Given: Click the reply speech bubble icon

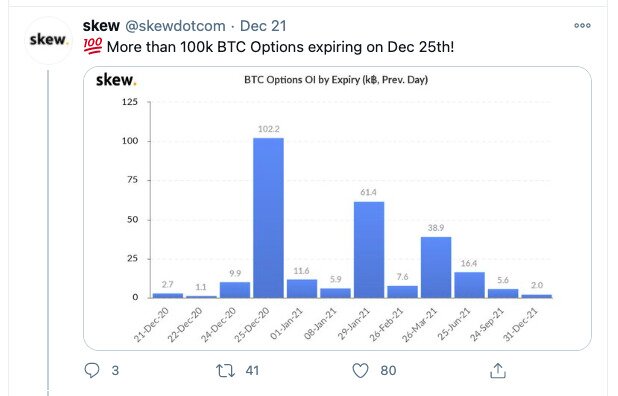Looking at the screenshot, I should 92,370.
